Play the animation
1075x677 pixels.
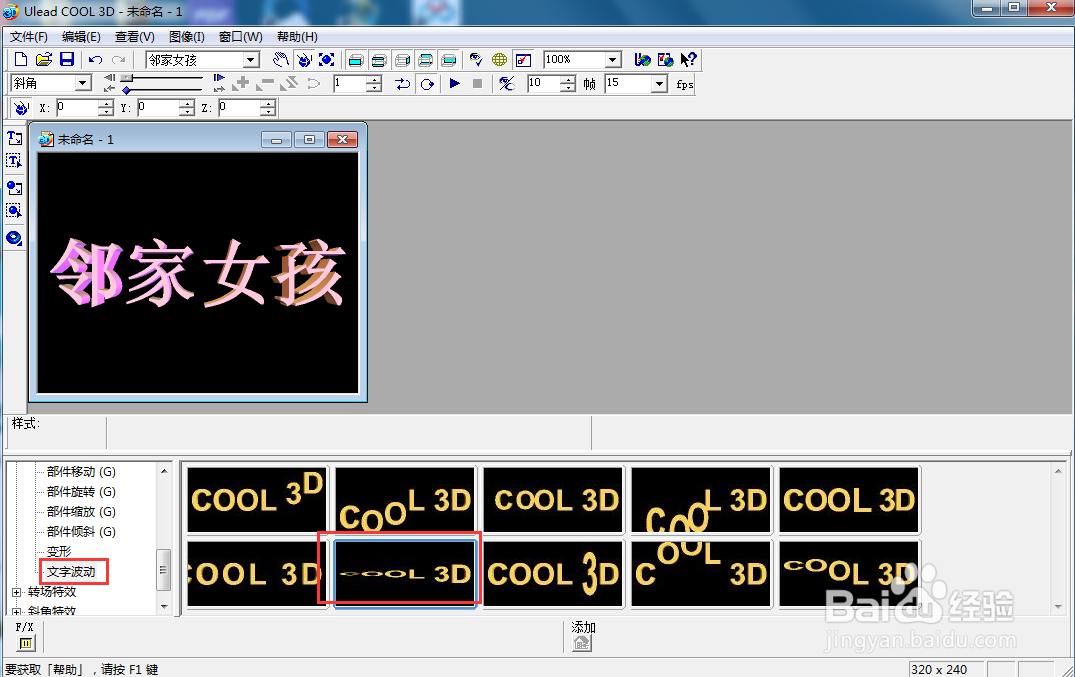coord(455,84)
